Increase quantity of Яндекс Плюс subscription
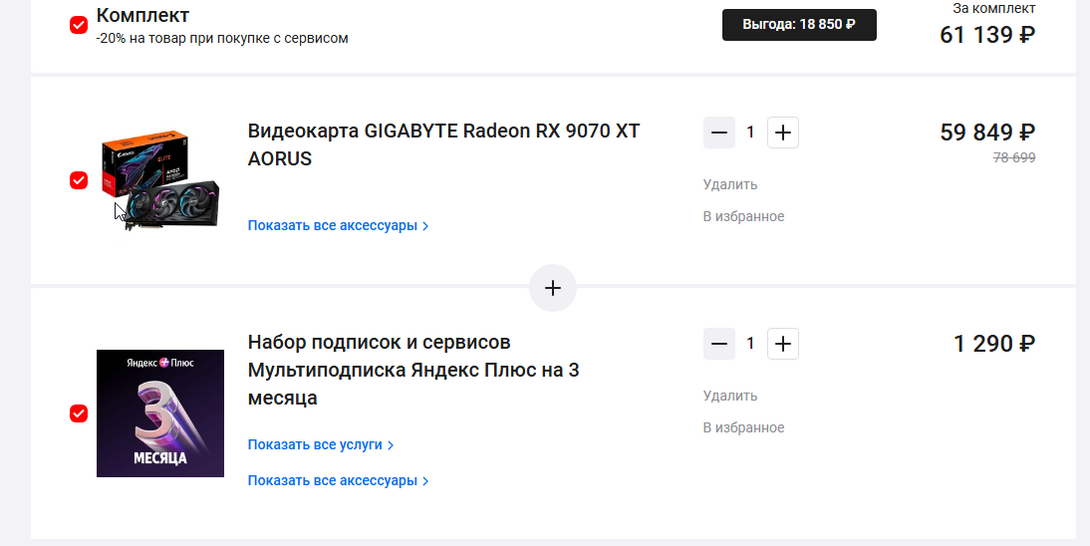The width and height of the screenshot is (1090, 546). click(783, 344)
